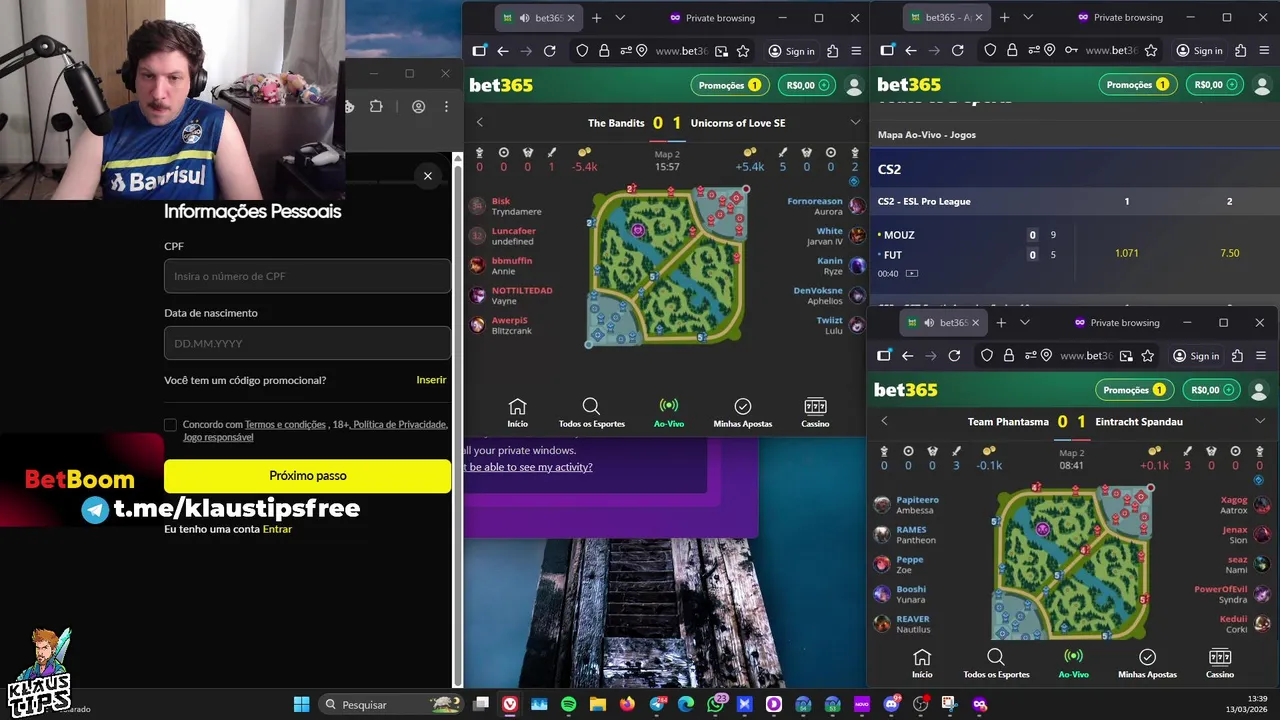1280x720 pixels.
Task: Open the shield tracking protection in CS2 window
Action: [990, 50]
